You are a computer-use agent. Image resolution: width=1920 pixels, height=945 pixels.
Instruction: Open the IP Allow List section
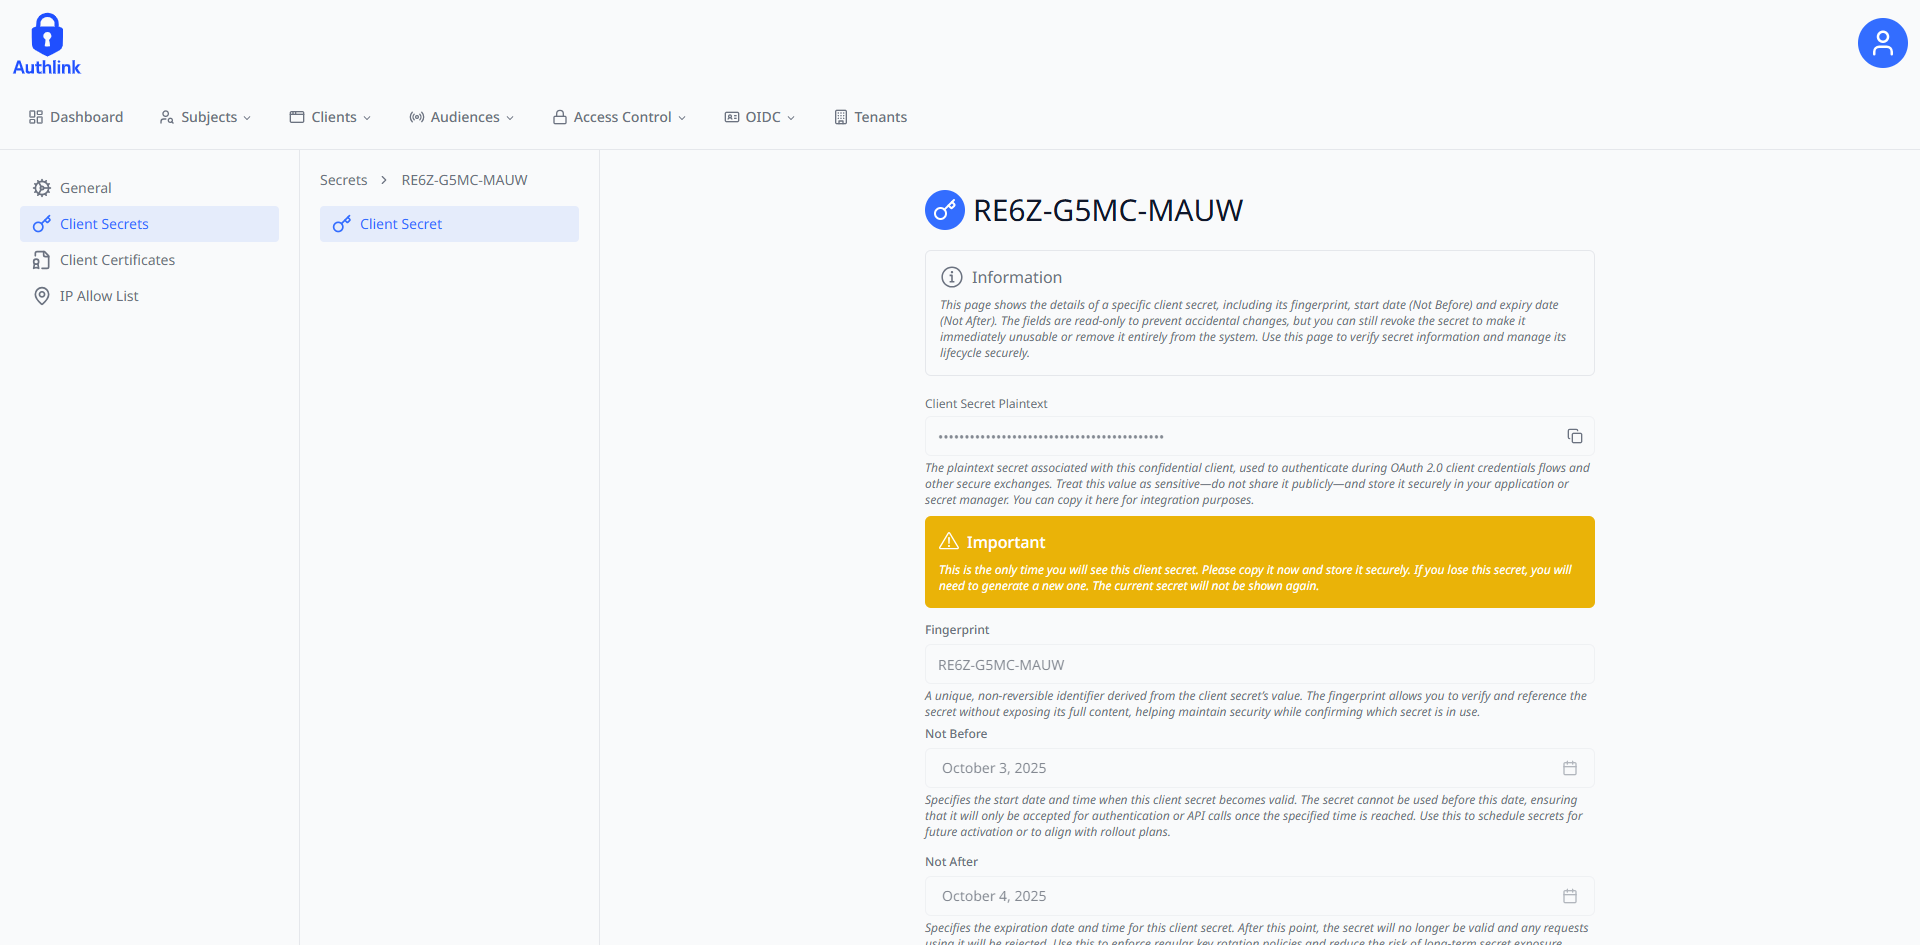[99, 296]
